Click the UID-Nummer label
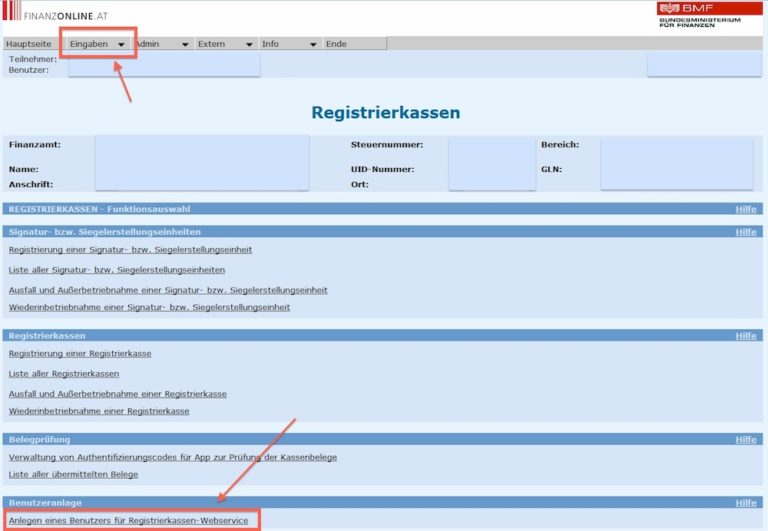The height and width of the screenshot is (531, 768). pos(383,169)
